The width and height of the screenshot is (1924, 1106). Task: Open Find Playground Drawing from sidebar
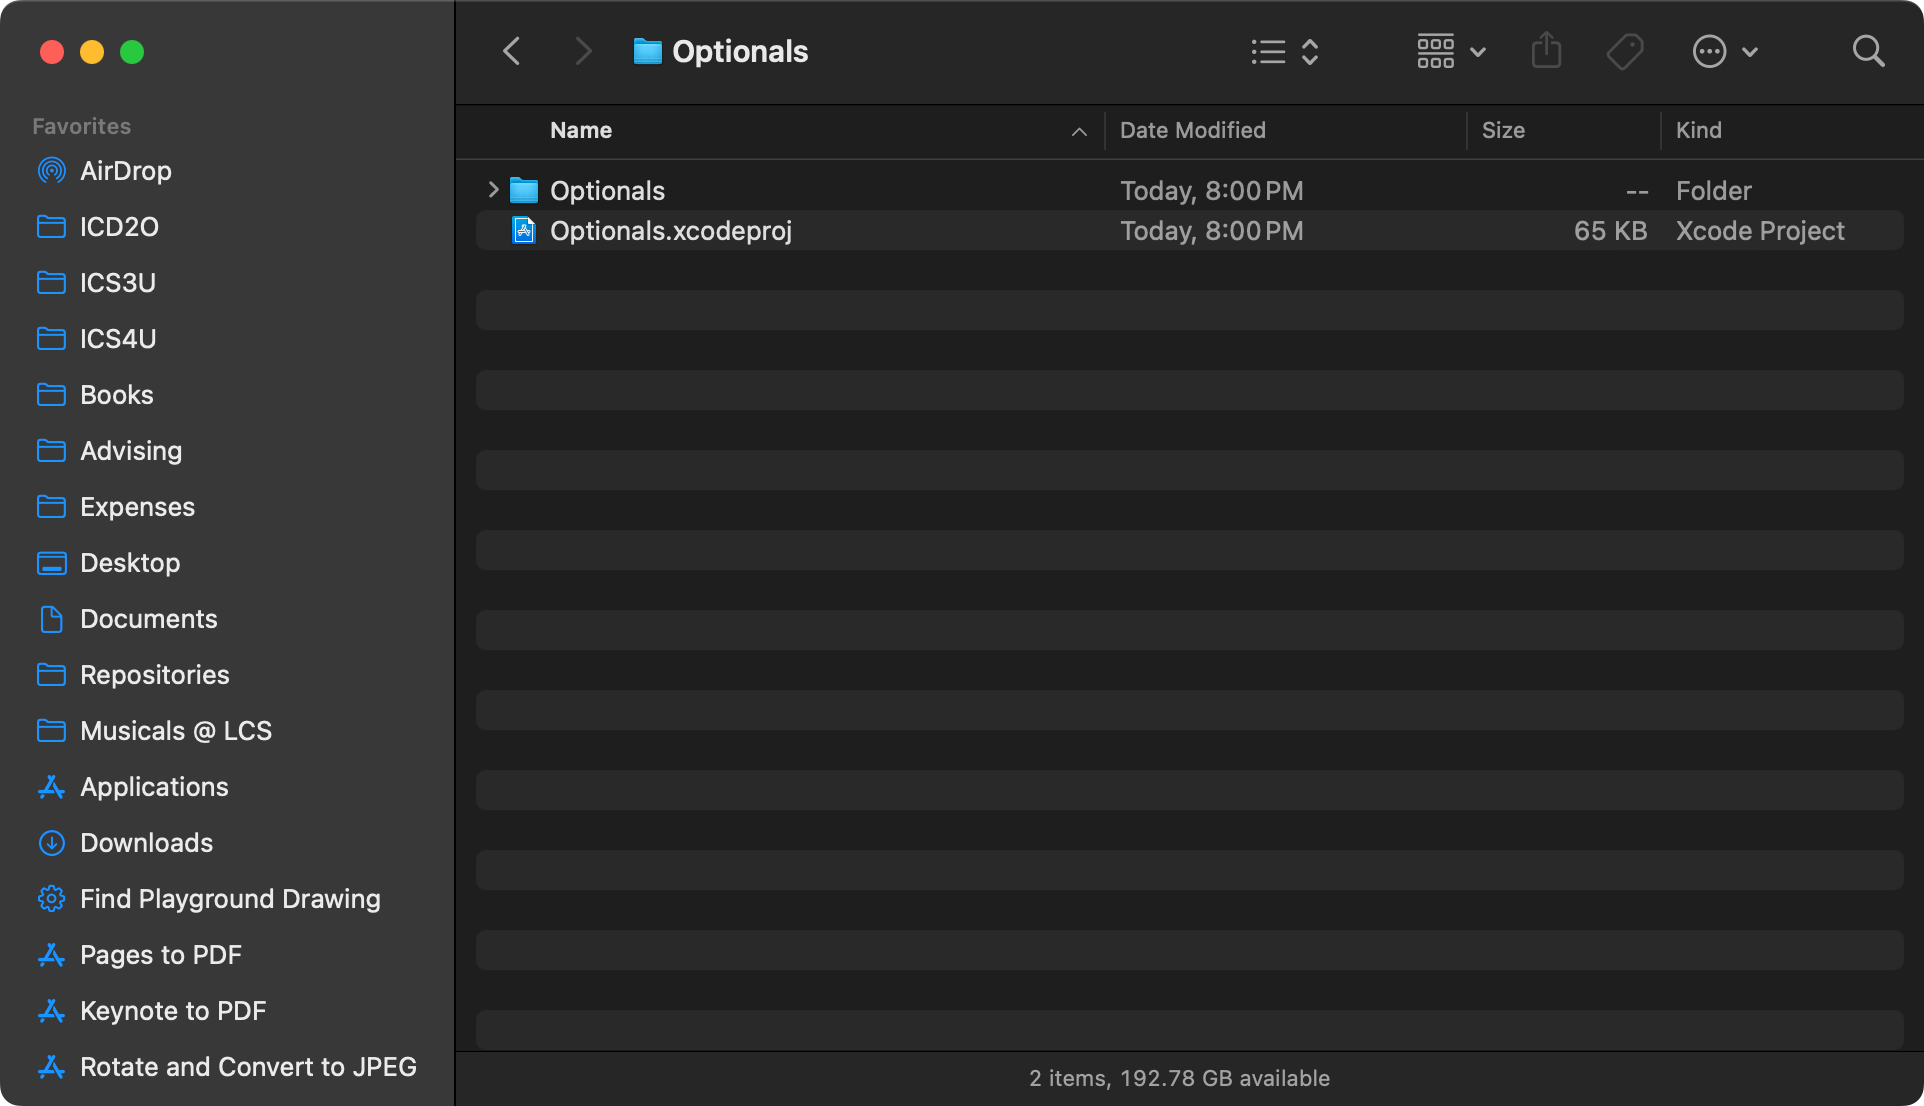[x=230, y=899]
